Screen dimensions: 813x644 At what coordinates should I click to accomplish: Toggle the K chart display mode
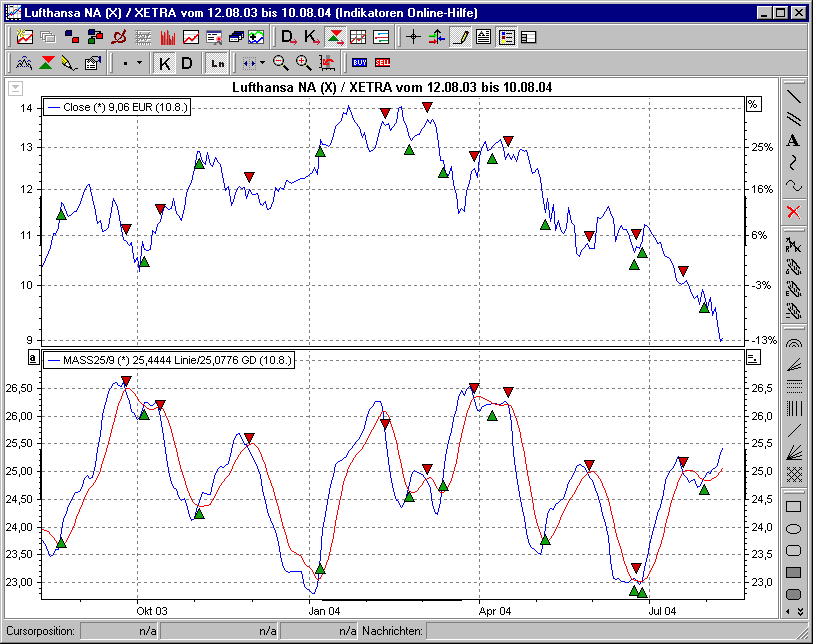click(x=164, y=62)
